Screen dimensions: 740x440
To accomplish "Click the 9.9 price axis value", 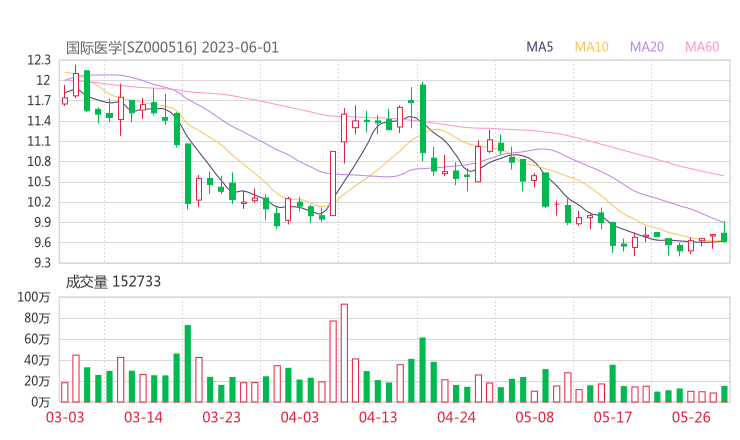I will pos(42,222).
